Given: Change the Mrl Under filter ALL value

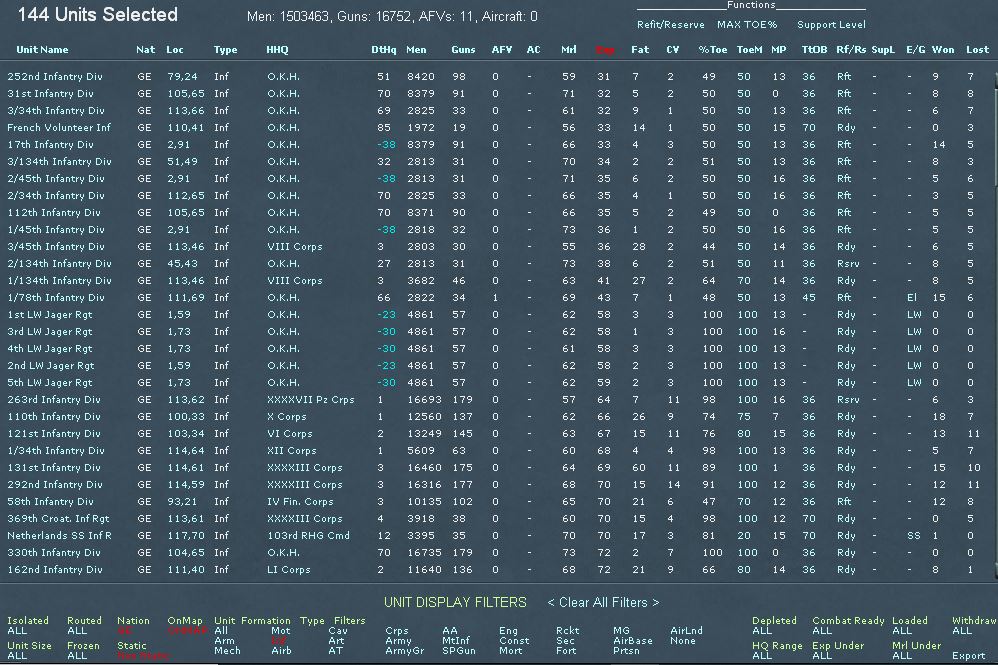Looking at the screenshot, I should pyautogui.click(x=902, y=655).
